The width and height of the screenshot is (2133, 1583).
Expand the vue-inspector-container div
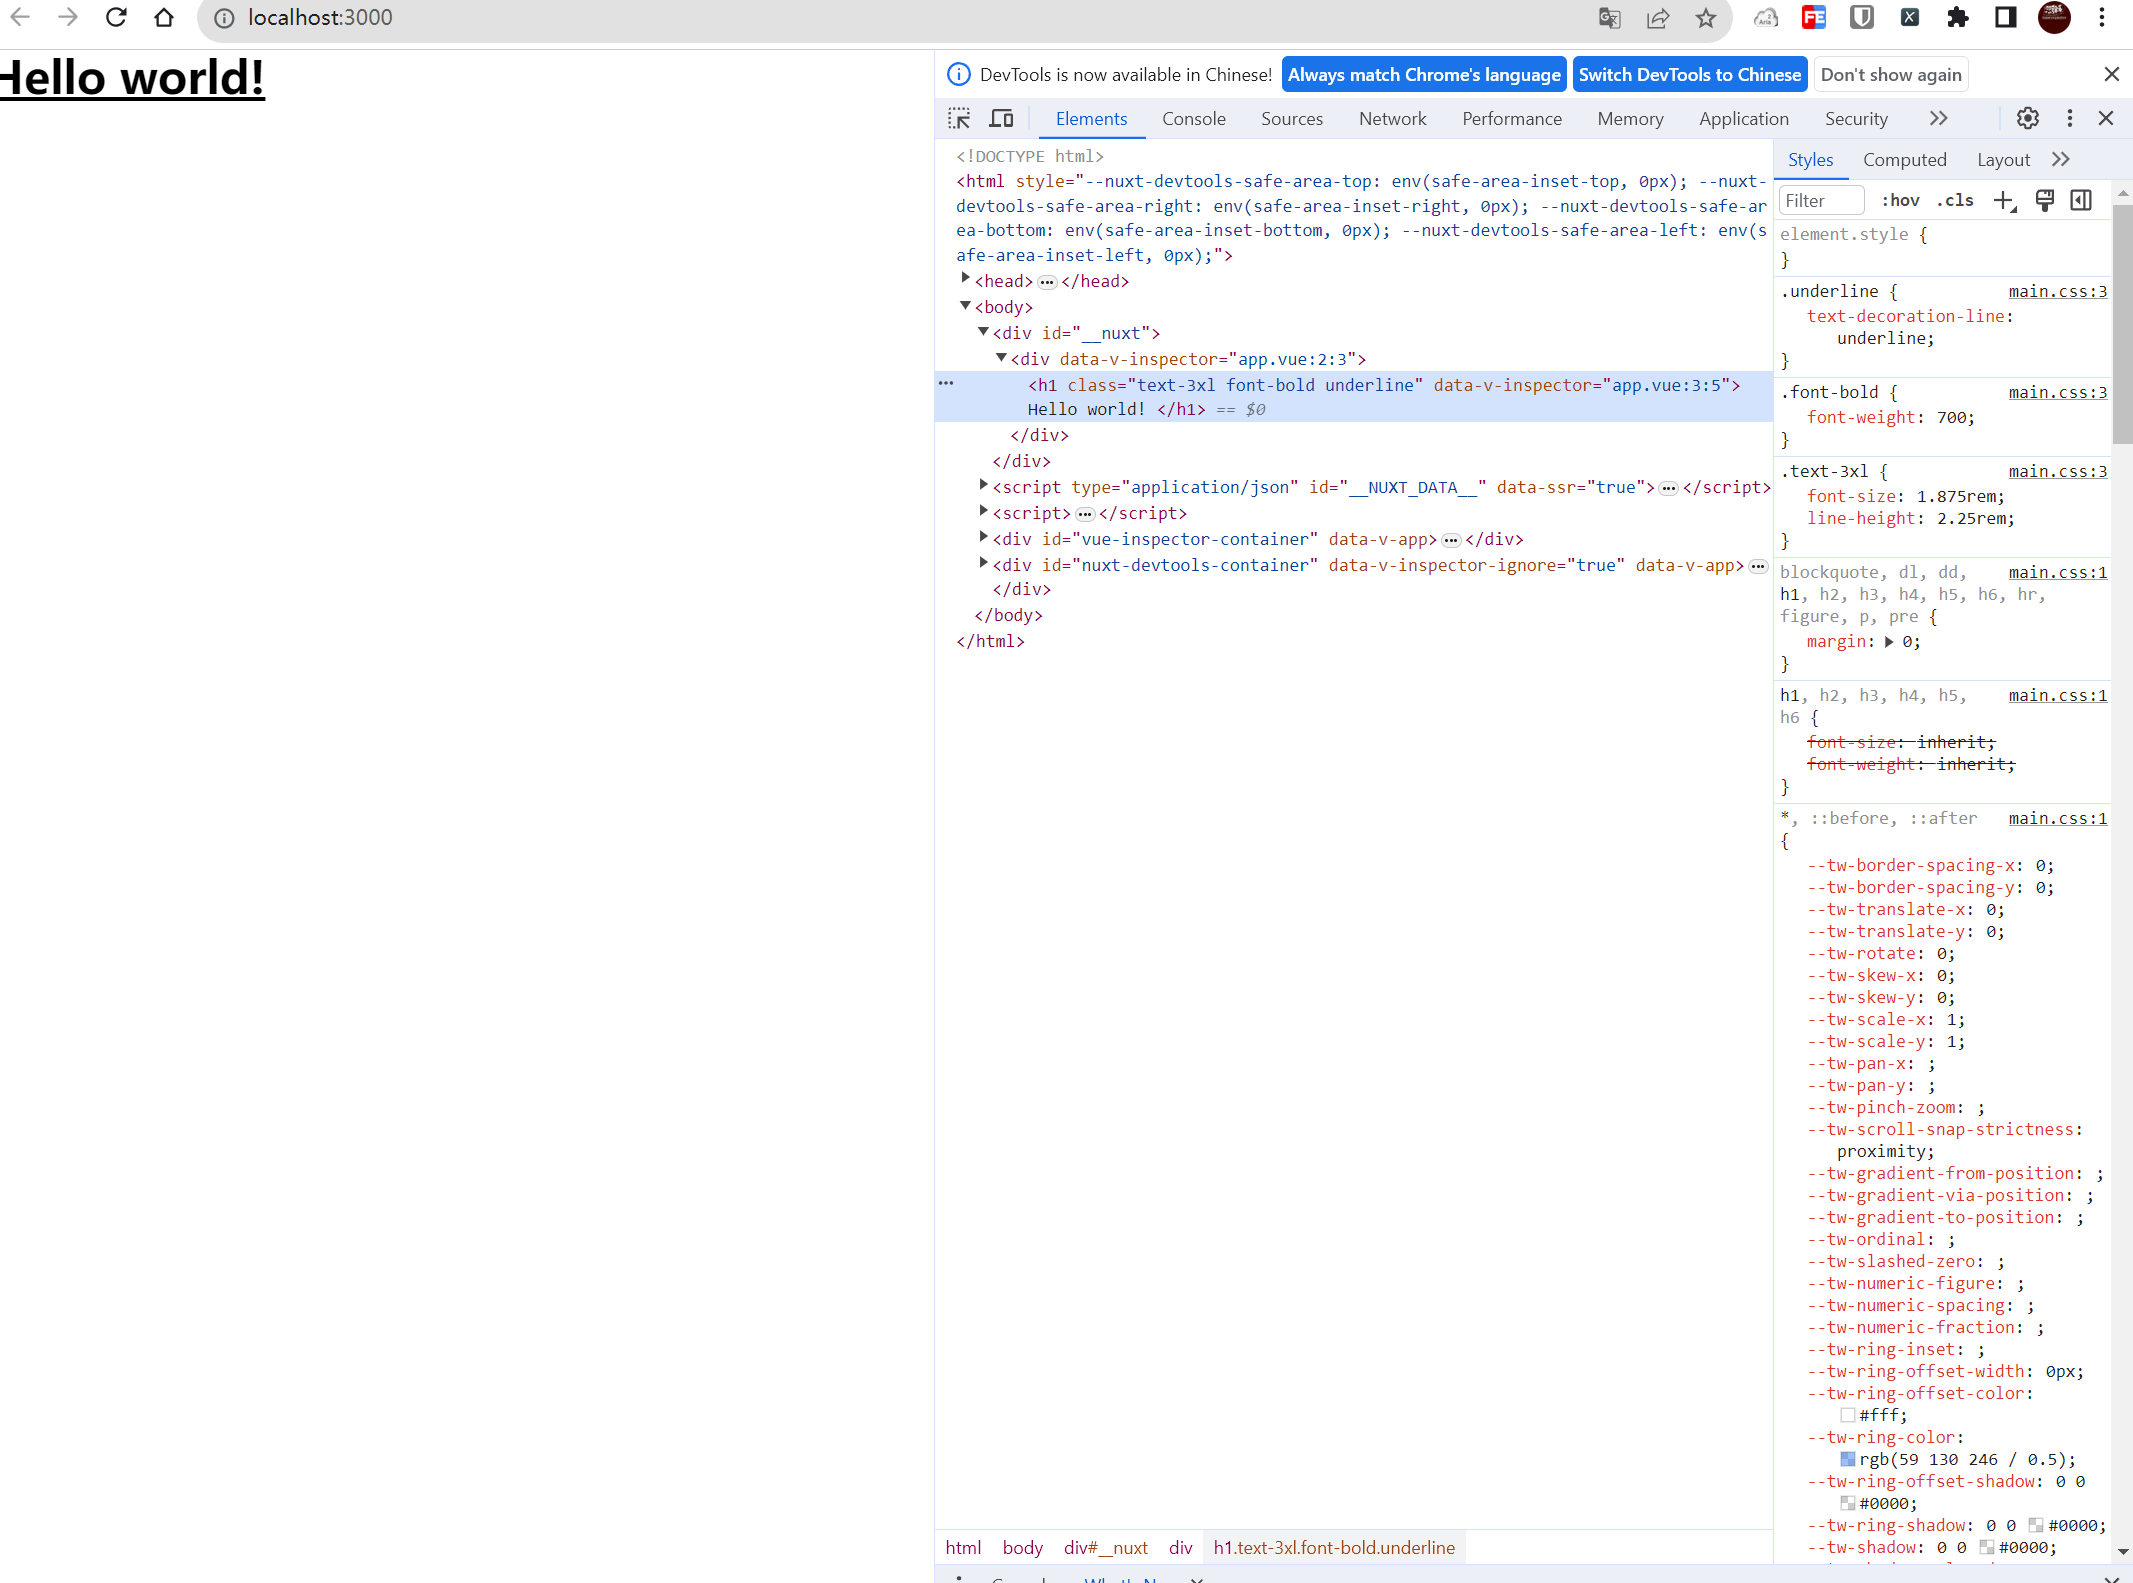point(983,537)
